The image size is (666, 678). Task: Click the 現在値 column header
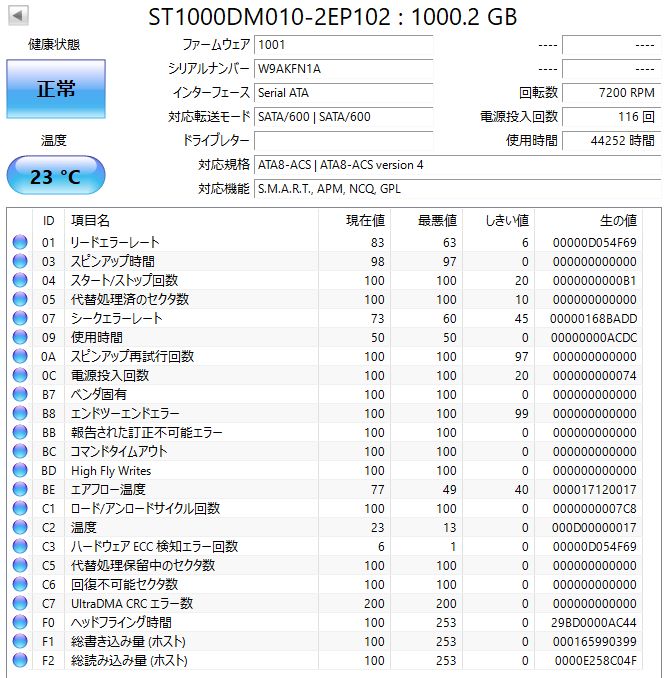tap(365, 220)
